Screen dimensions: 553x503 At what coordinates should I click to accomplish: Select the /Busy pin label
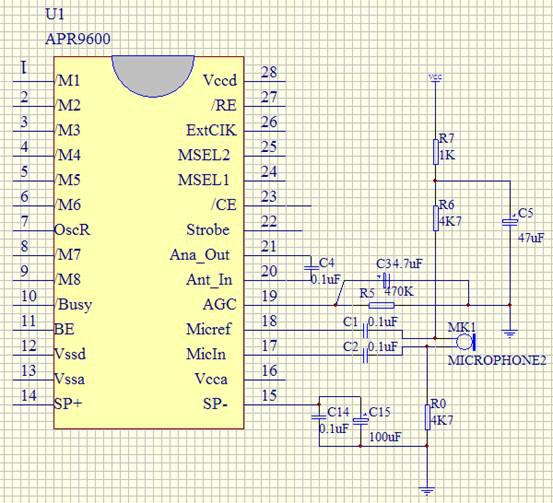(x=74, y=305)
